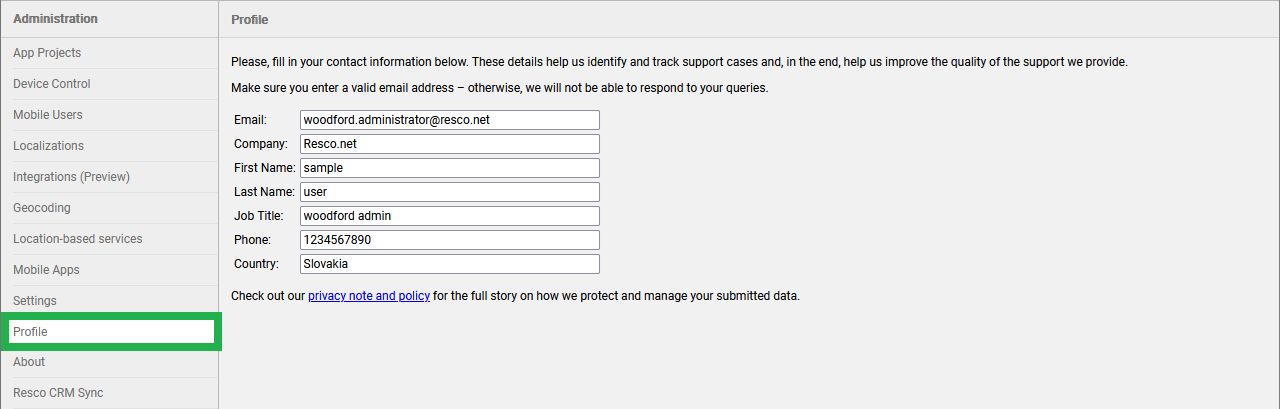Click the First Name field
Image resolution: width=1280 pixels, height=409 pixels.
tap(449, 168)
